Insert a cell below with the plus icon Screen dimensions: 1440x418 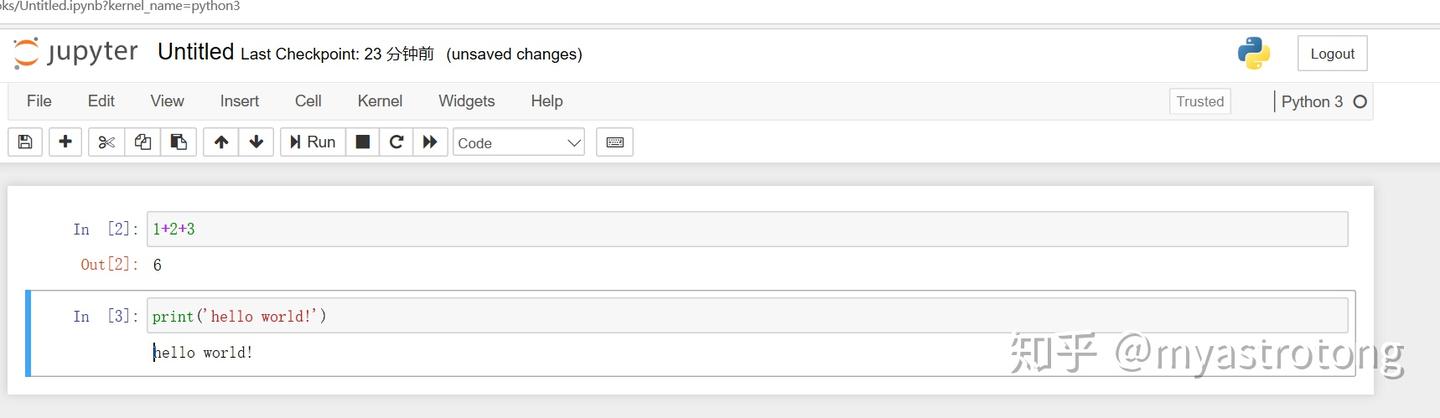[65, 142]
